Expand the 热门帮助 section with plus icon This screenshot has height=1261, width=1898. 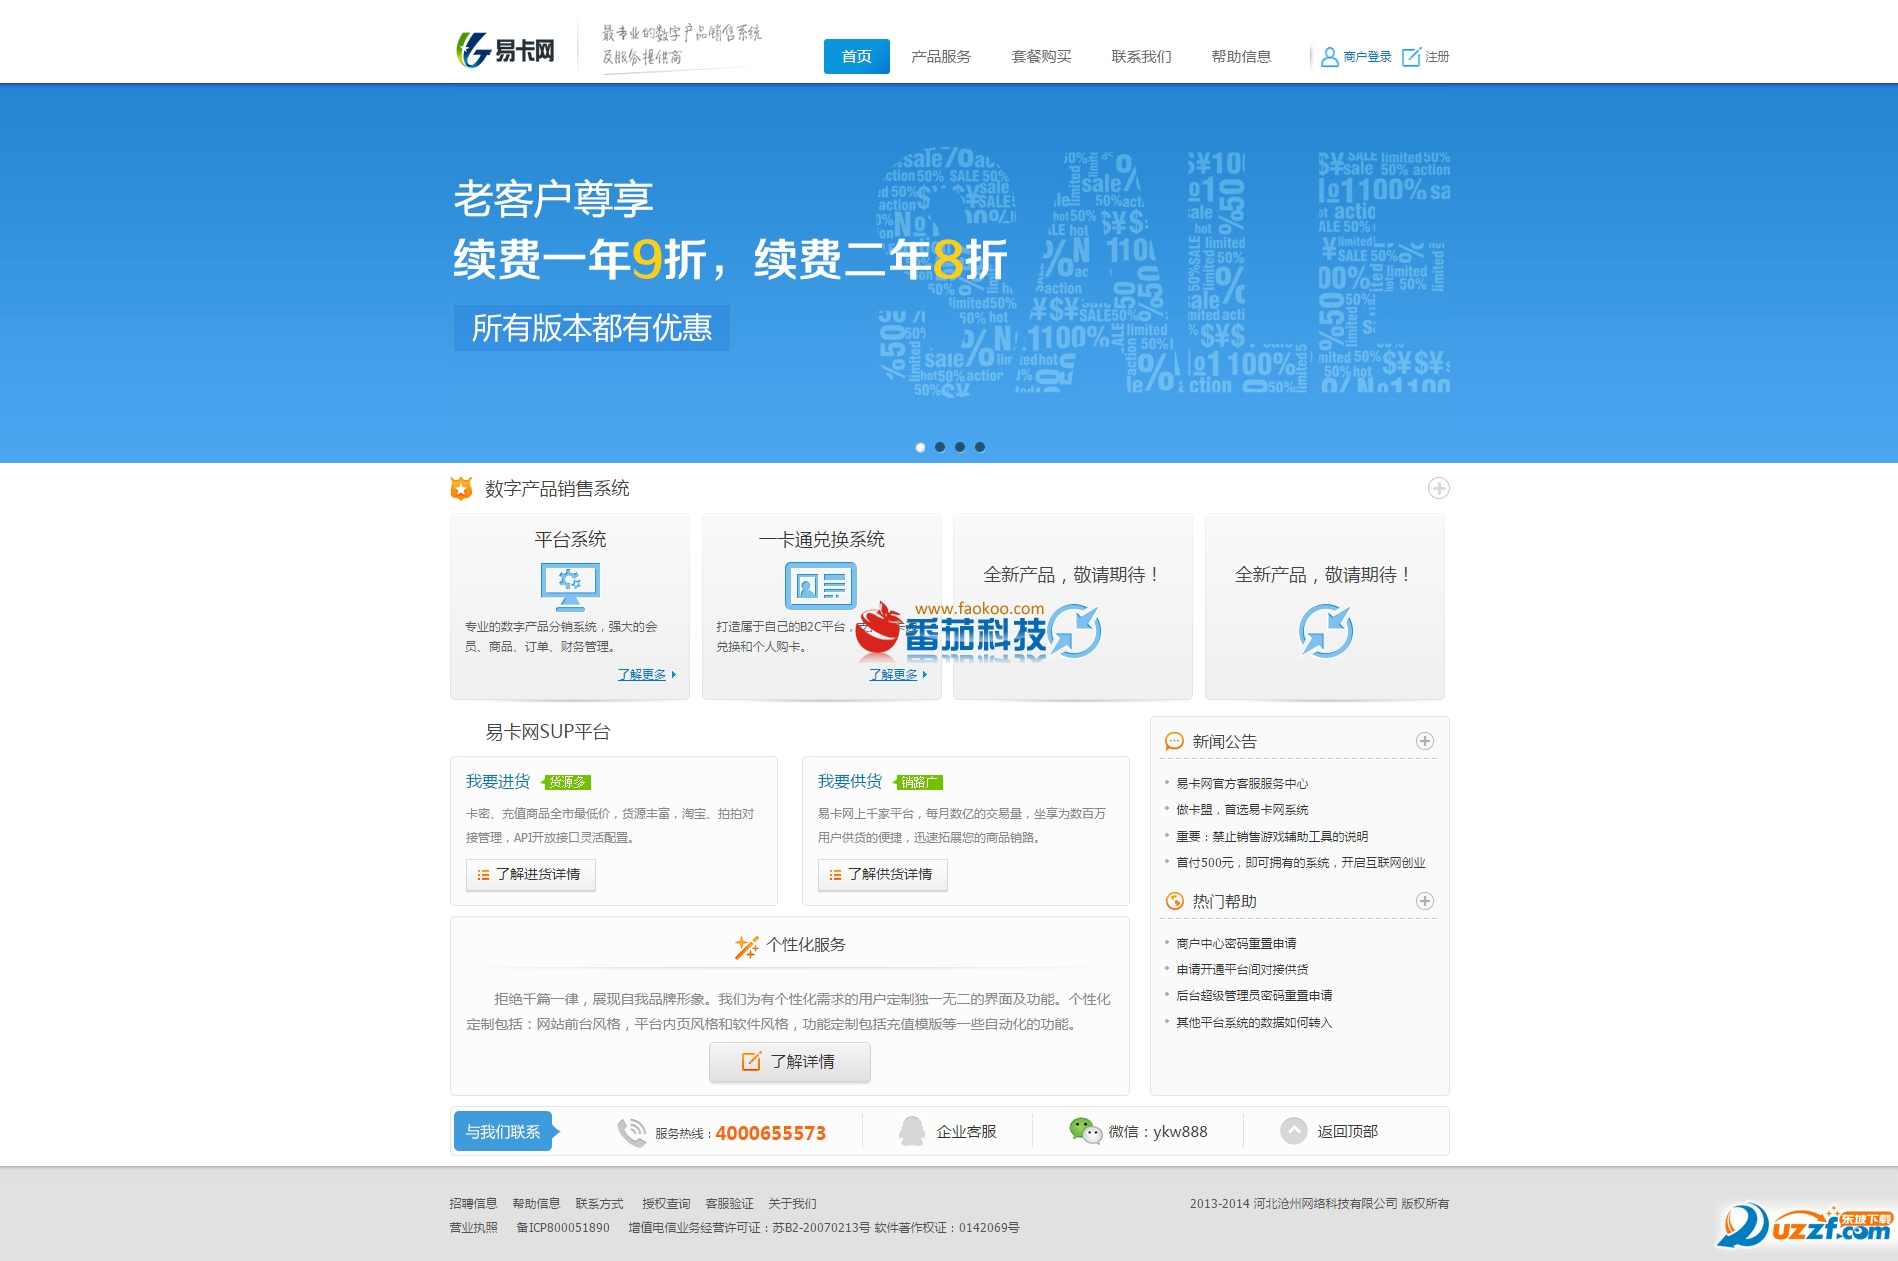(x=1425, y=901)
